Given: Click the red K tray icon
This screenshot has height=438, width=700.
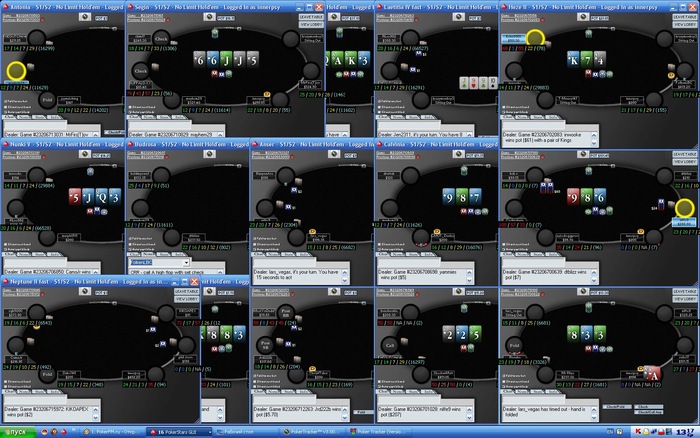Looking at the screenshot, I should pos(638,432).
